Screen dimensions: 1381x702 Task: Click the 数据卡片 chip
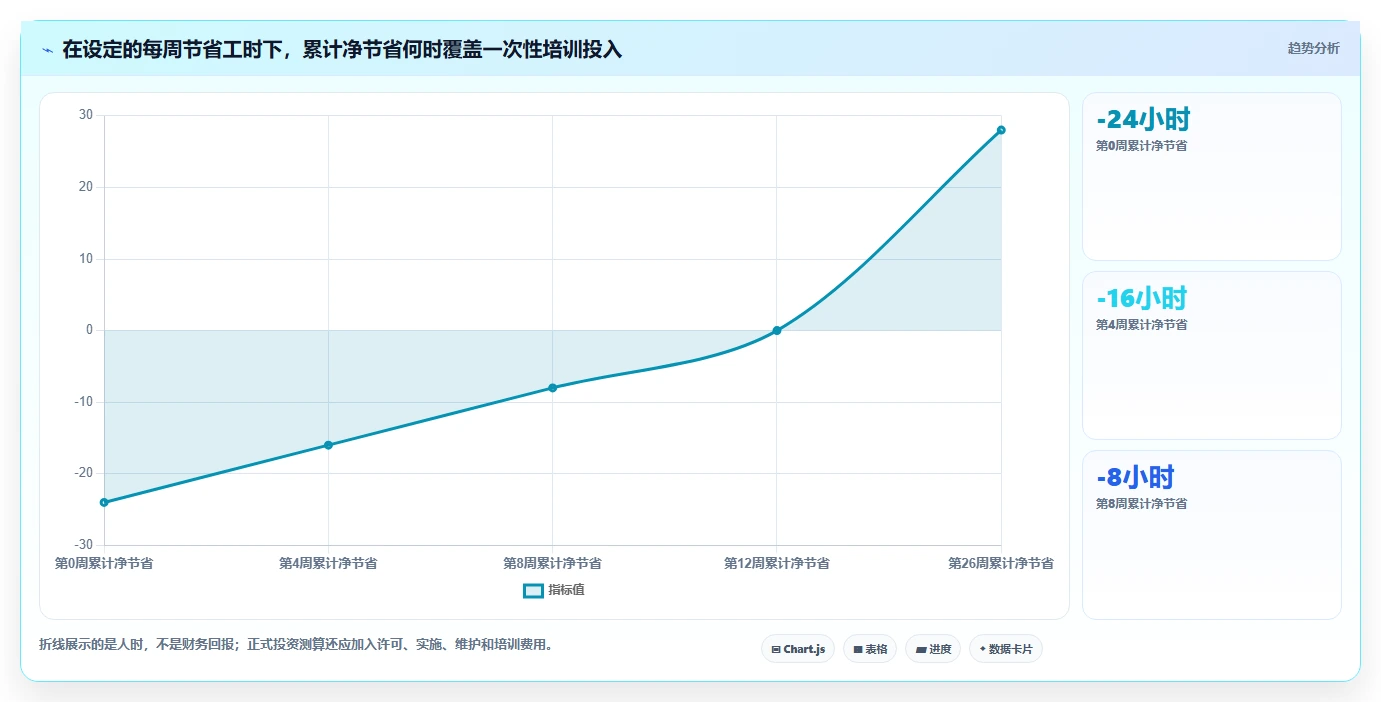1006,649
